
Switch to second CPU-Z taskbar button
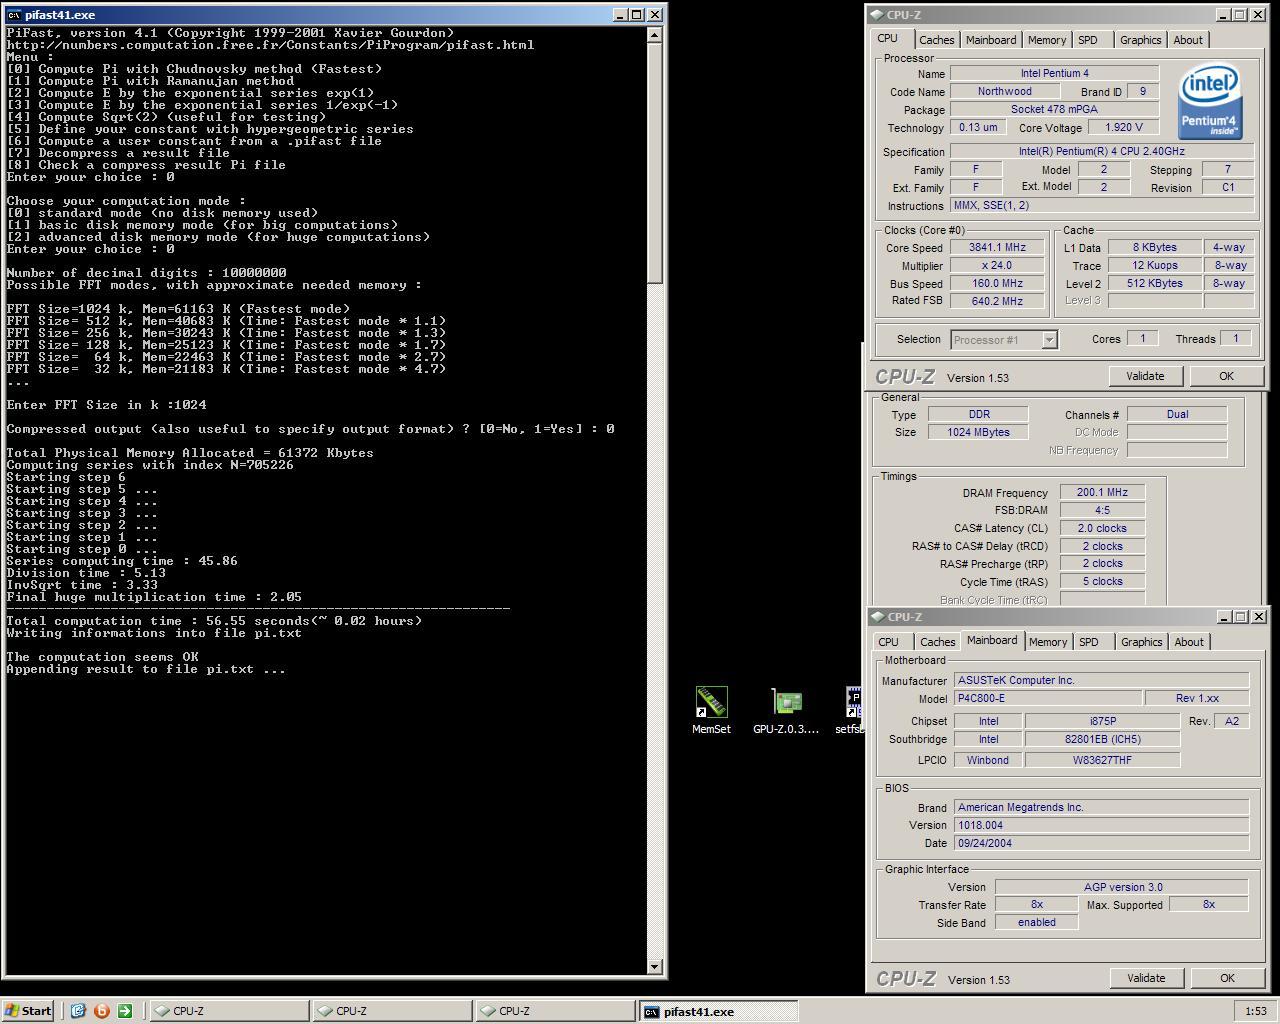pos(391,1011)
